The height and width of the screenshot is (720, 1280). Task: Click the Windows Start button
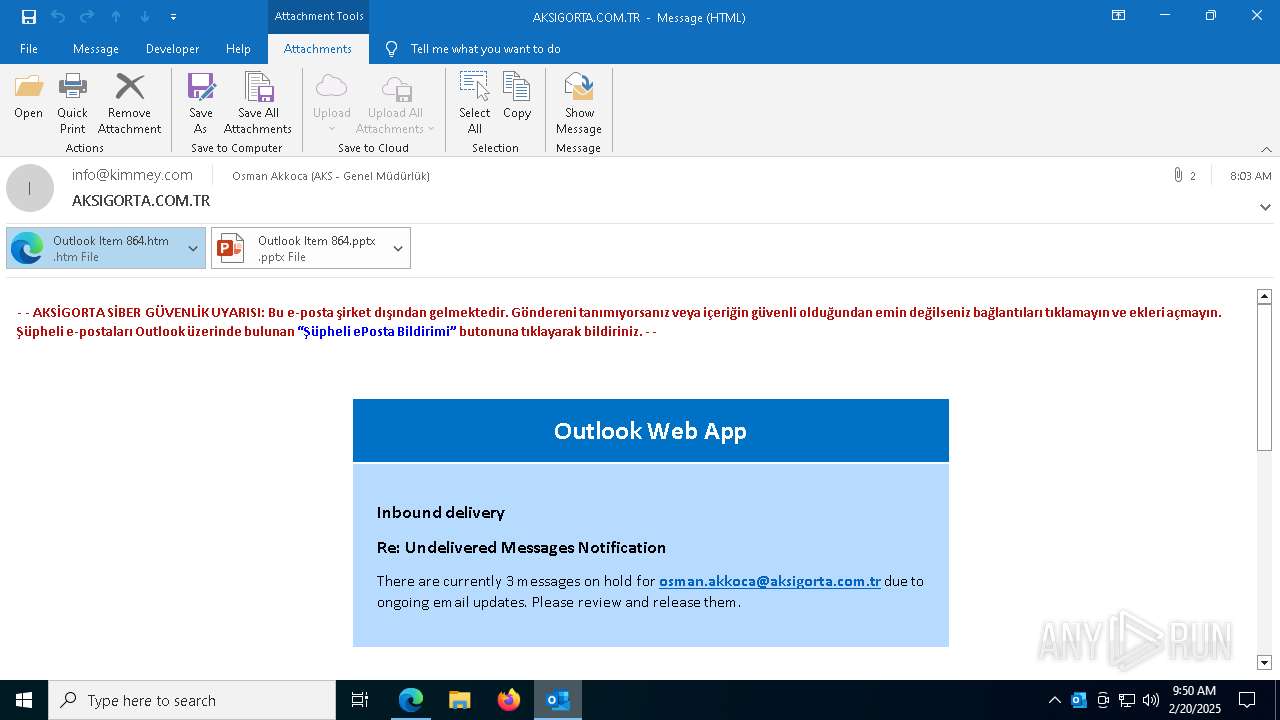pyautogui.click(x=24, y=700)
